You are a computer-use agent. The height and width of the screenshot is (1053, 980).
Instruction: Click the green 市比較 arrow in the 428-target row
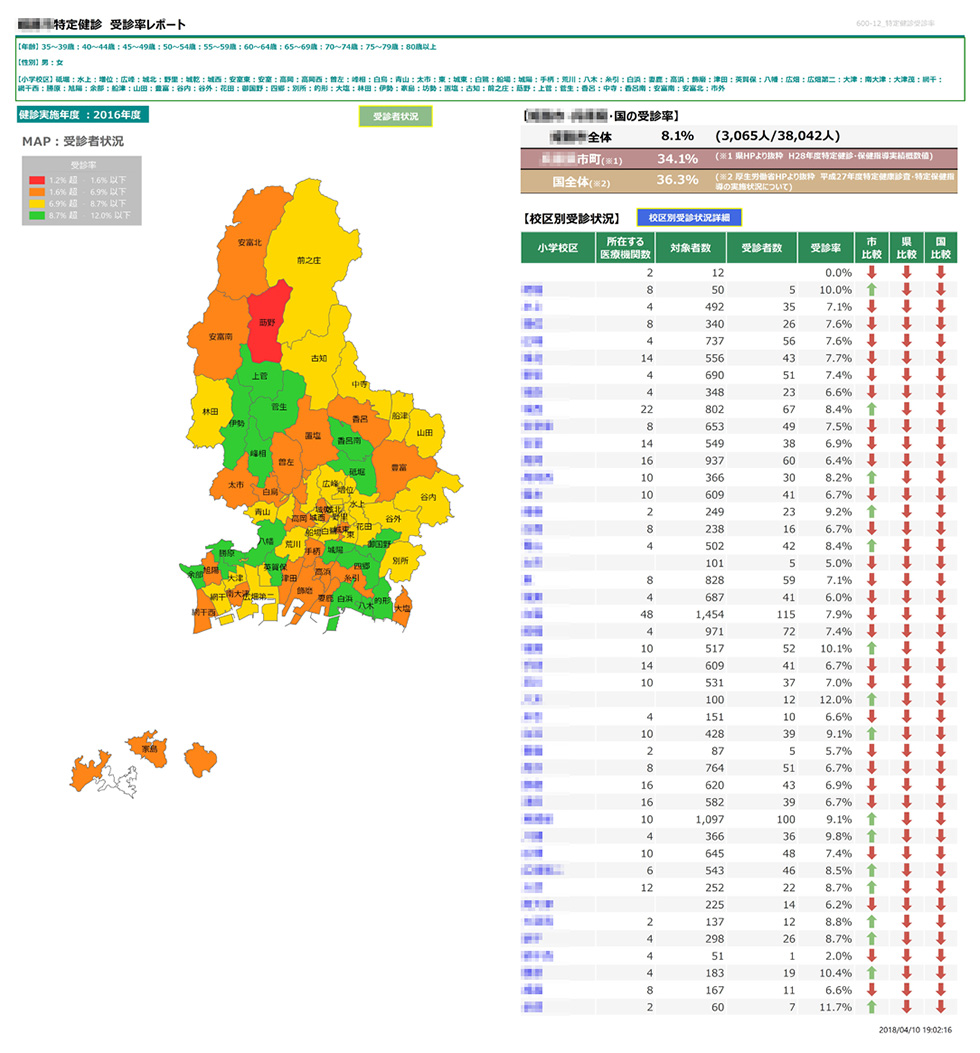871,734
